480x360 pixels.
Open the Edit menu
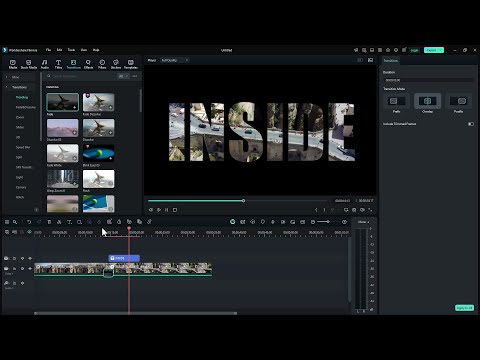coord(59,50)
